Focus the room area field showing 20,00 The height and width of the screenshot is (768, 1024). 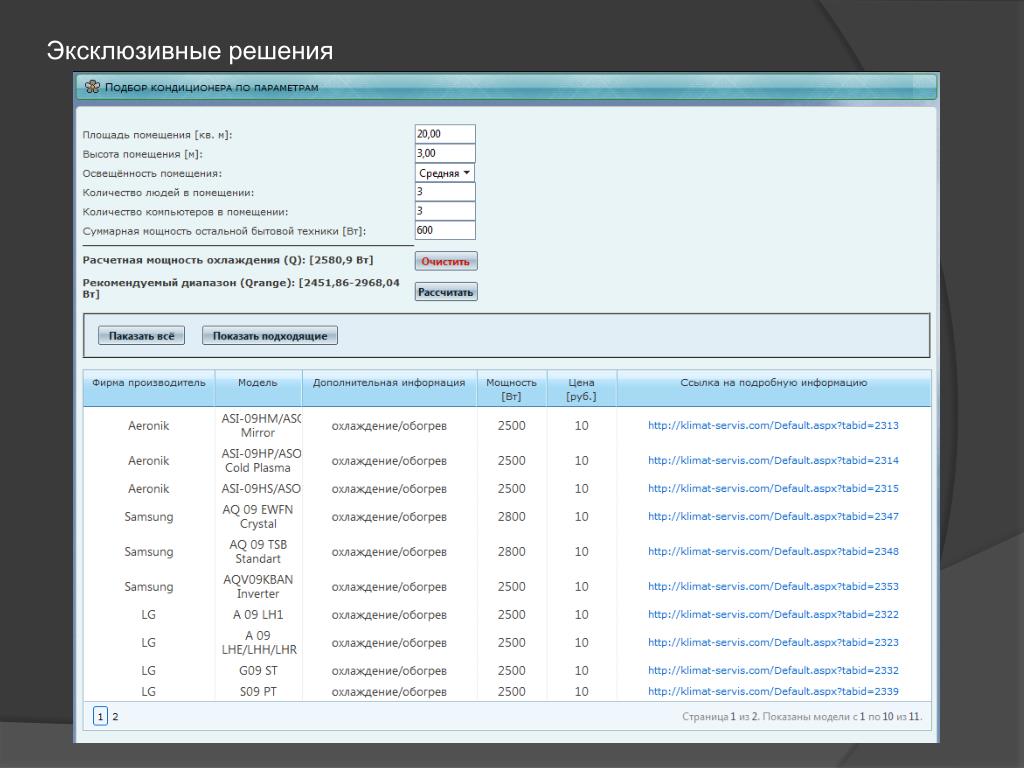pyautogui.click(x=445, y=134)
